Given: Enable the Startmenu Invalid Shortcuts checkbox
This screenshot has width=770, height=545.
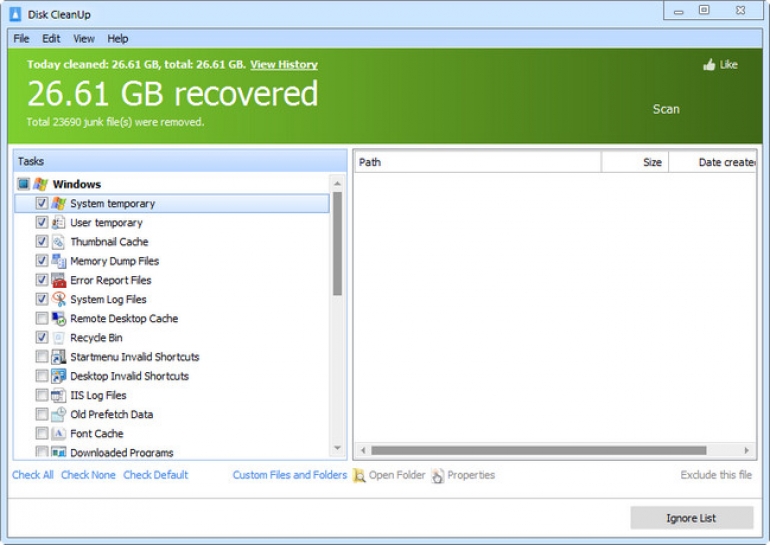Looking at the screenshot, I should coord(41,356).
